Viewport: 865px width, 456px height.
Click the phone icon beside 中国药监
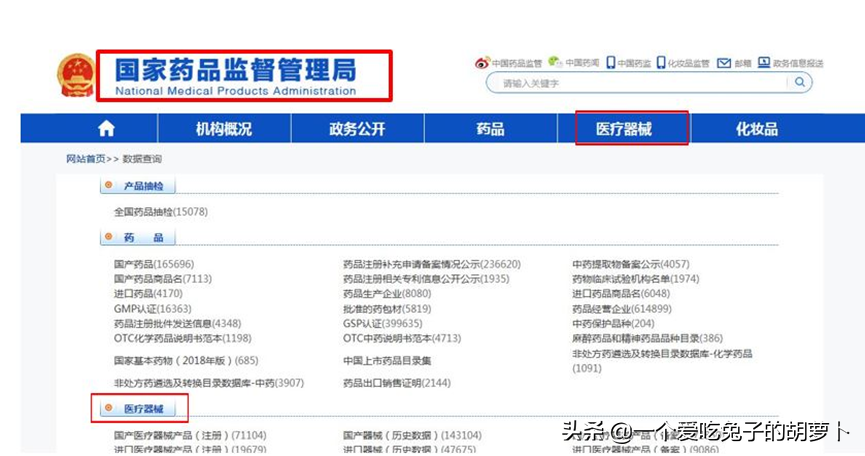pos(610,63)
